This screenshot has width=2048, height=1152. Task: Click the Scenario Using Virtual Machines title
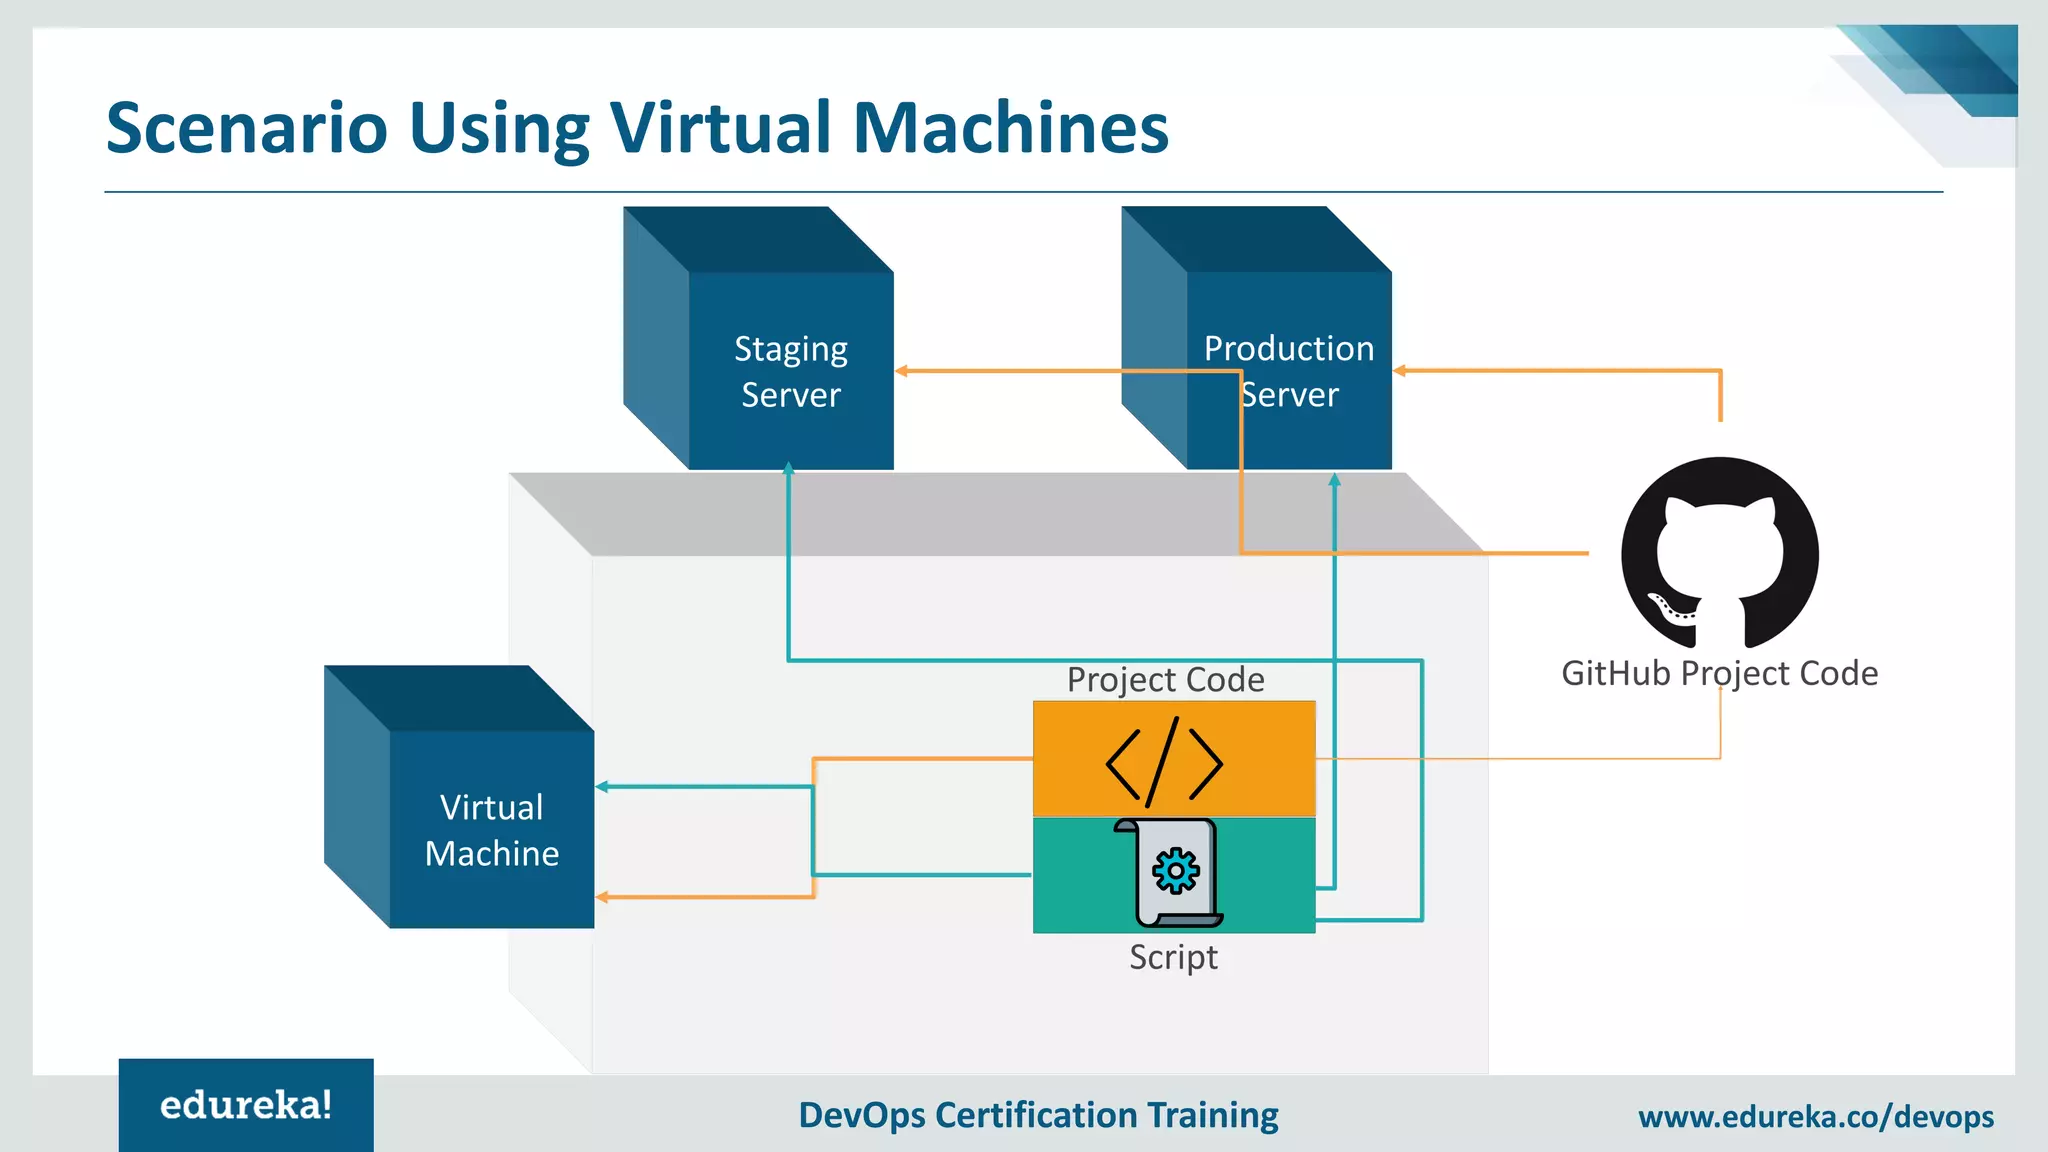tap(637, 128)
